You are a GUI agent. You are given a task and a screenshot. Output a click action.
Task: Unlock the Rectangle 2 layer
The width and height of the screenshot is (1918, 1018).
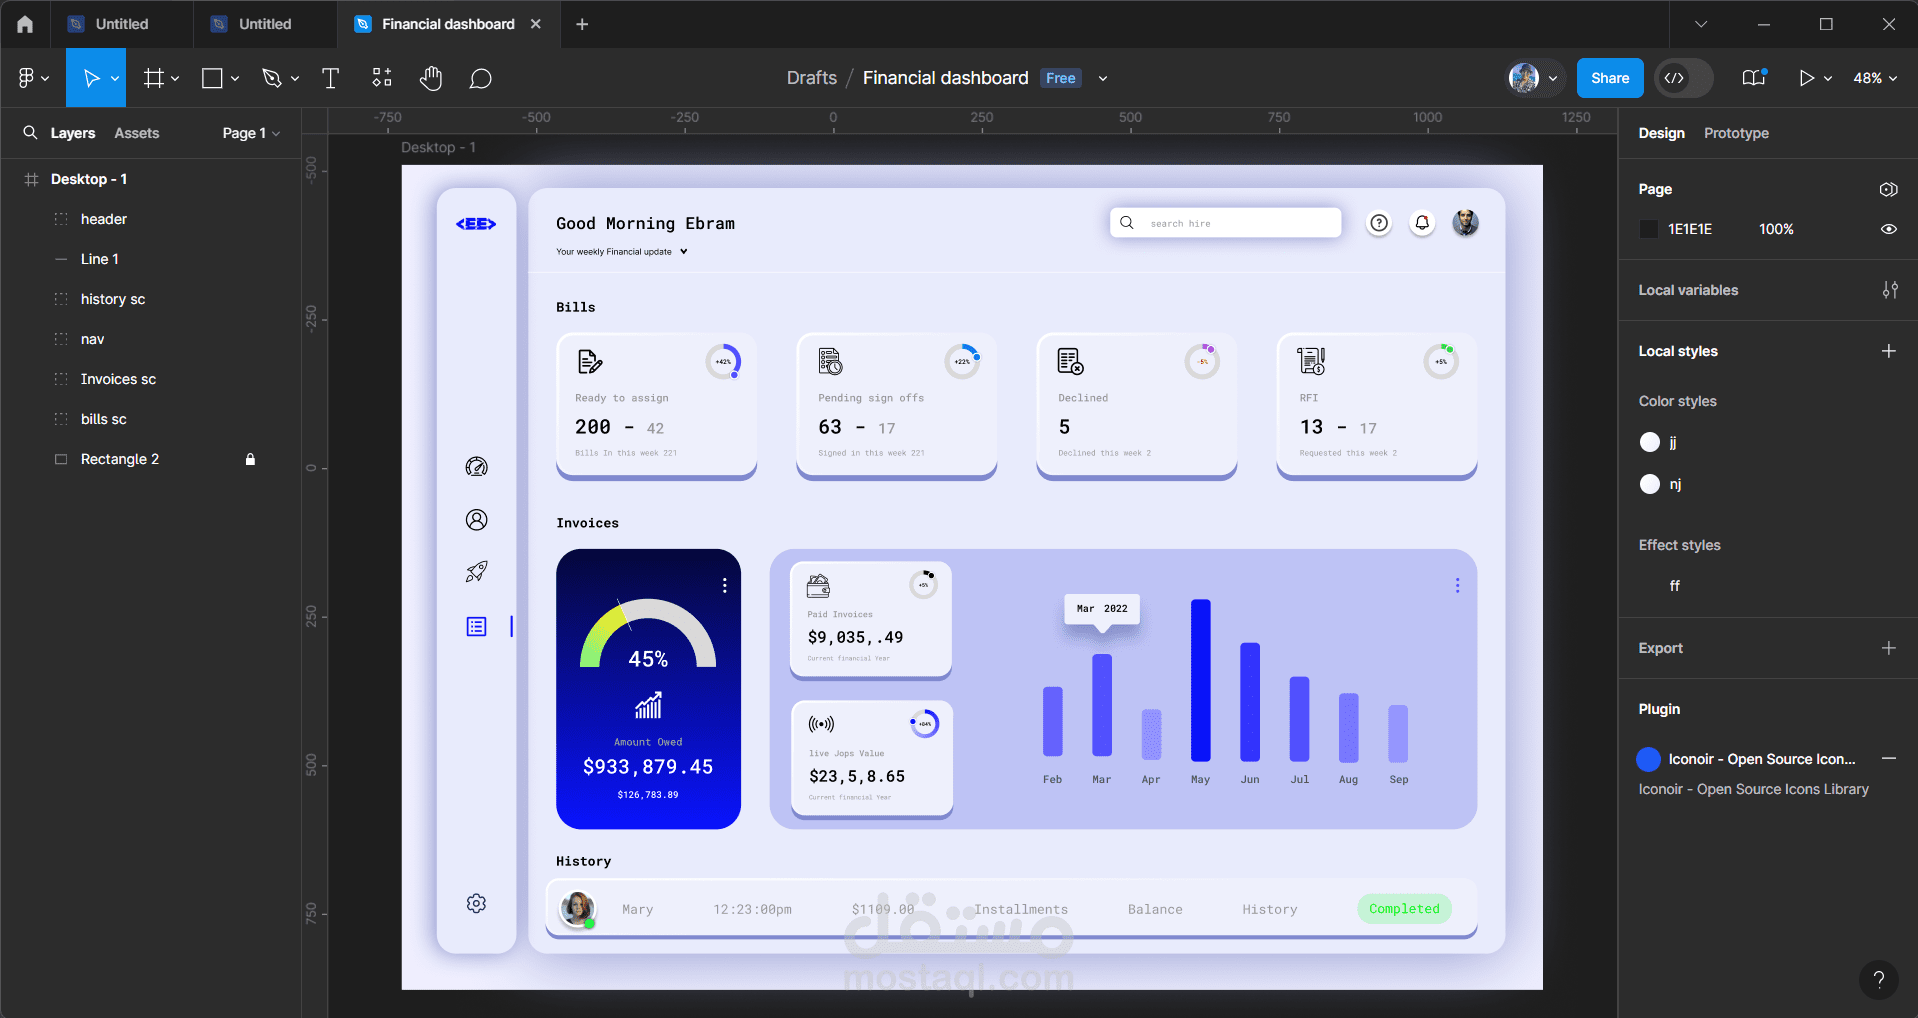(x=250, y=459)
